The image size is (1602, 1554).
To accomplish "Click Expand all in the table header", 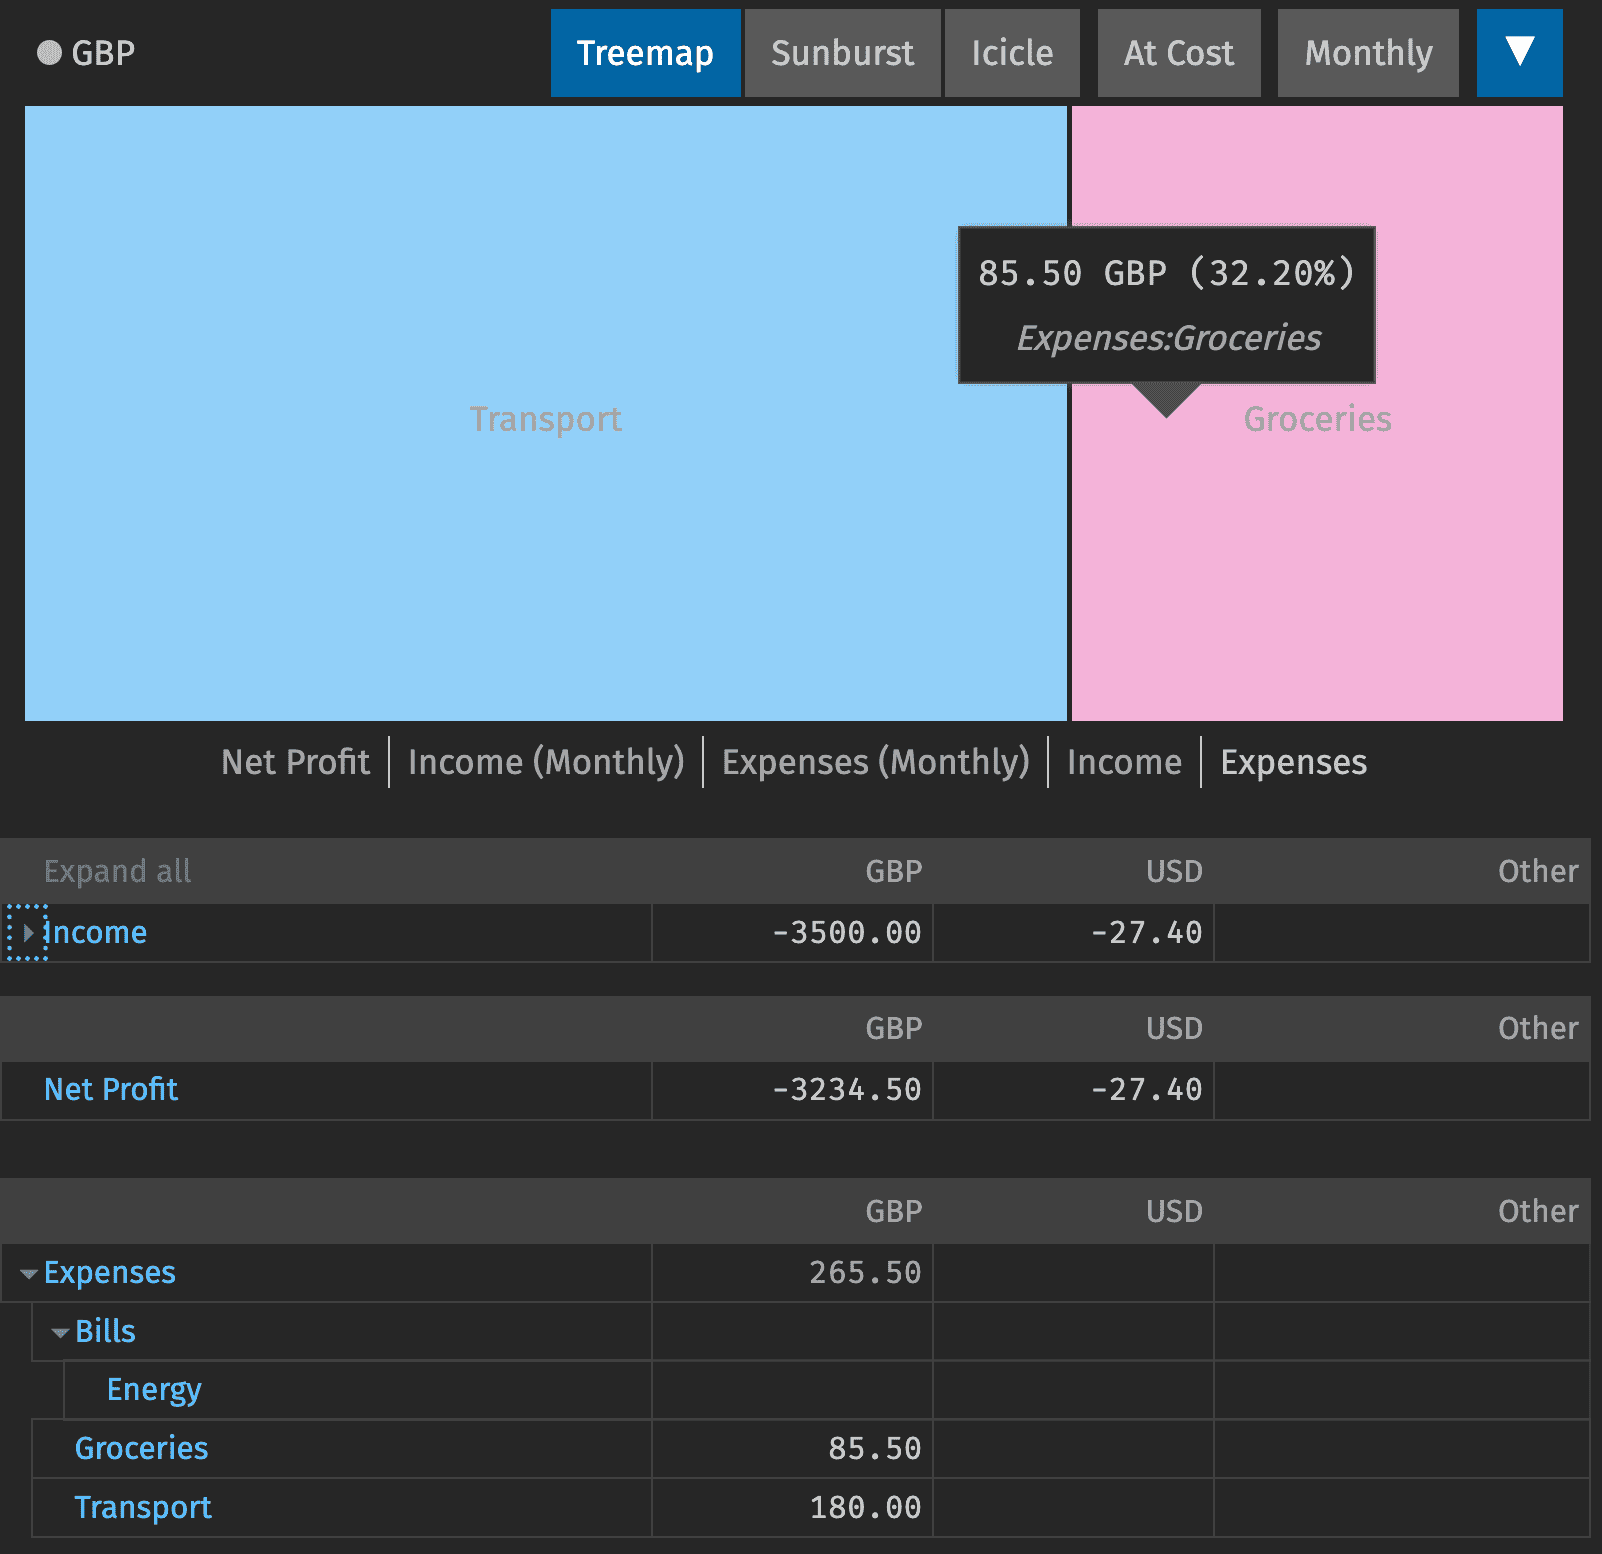I will coord(117,871).
